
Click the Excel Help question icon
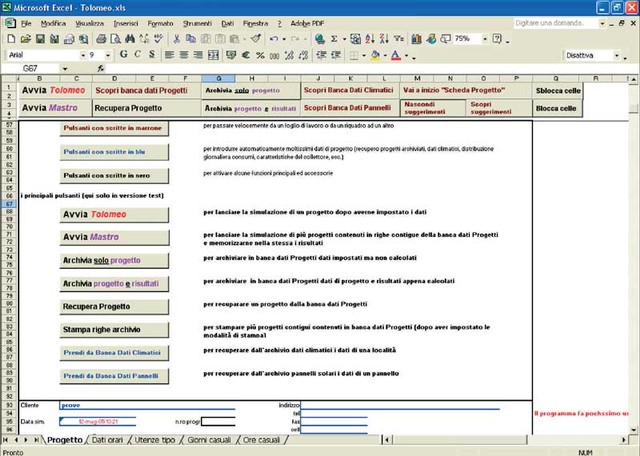pyautogui.click(x=497, y=39)
